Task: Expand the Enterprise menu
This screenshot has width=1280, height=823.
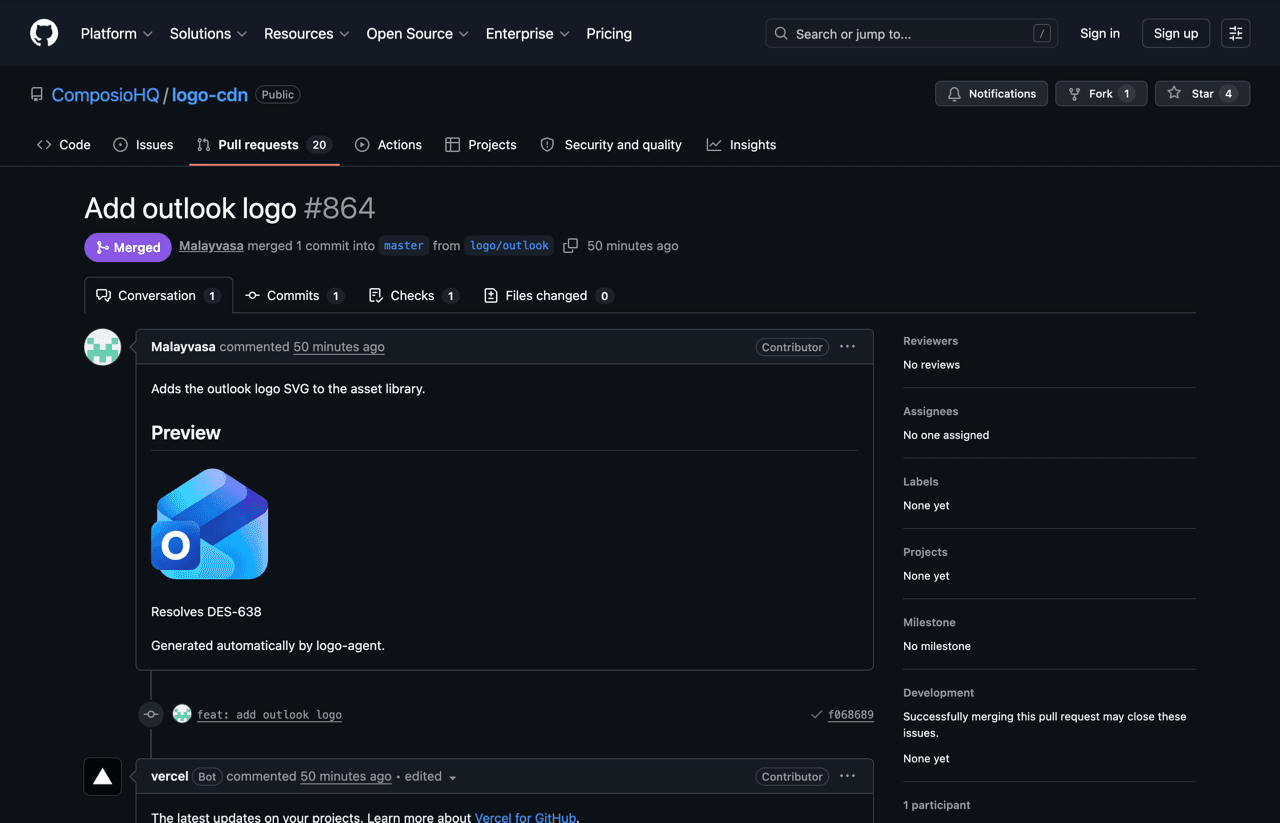Action: (528, 33)
